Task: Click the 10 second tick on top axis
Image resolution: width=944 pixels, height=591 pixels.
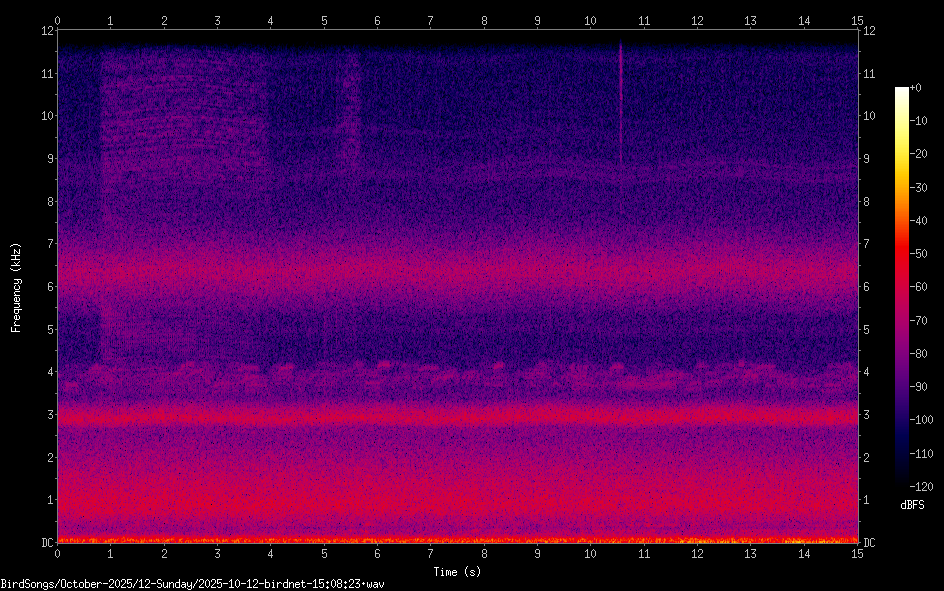Action: tap(590, 20)
